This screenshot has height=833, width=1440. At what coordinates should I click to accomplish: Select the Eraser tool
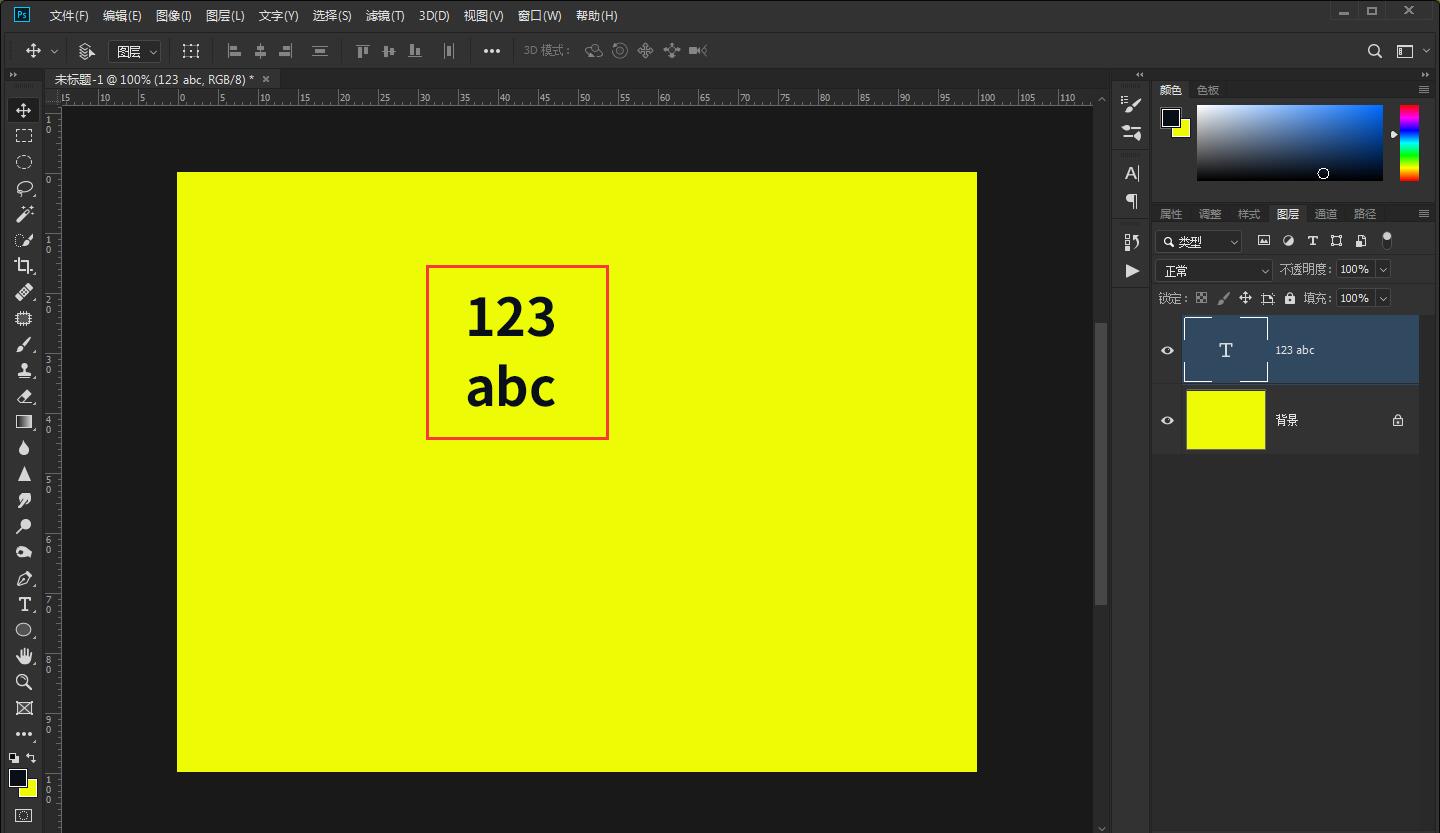(24, 396)
